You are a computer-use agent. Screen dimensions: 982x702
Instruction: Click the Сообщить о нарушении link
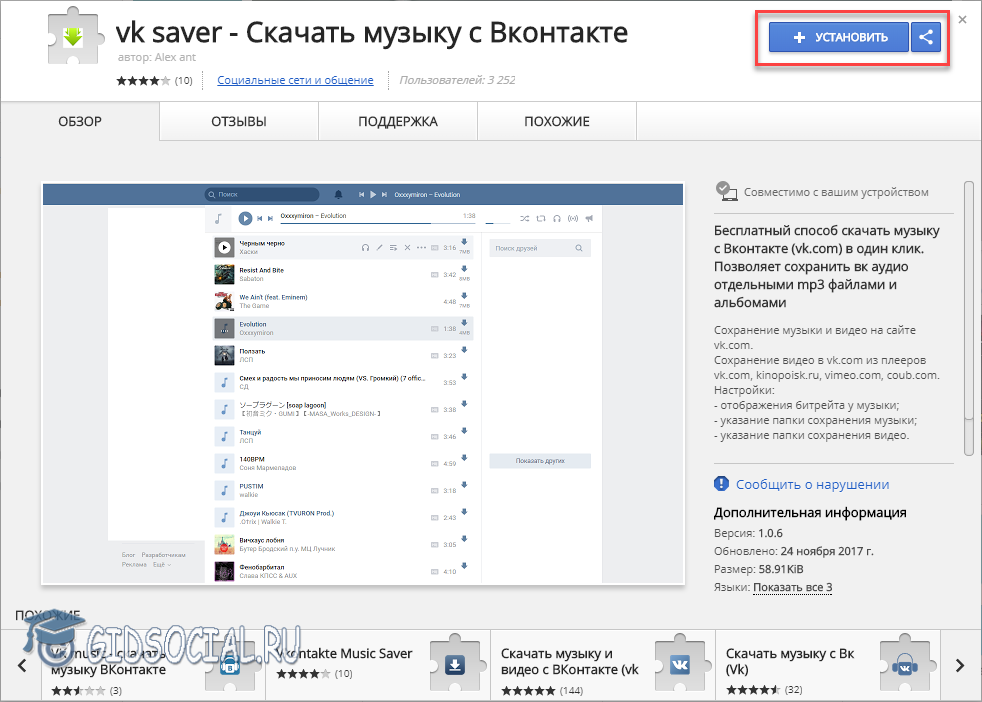point(812,484)
